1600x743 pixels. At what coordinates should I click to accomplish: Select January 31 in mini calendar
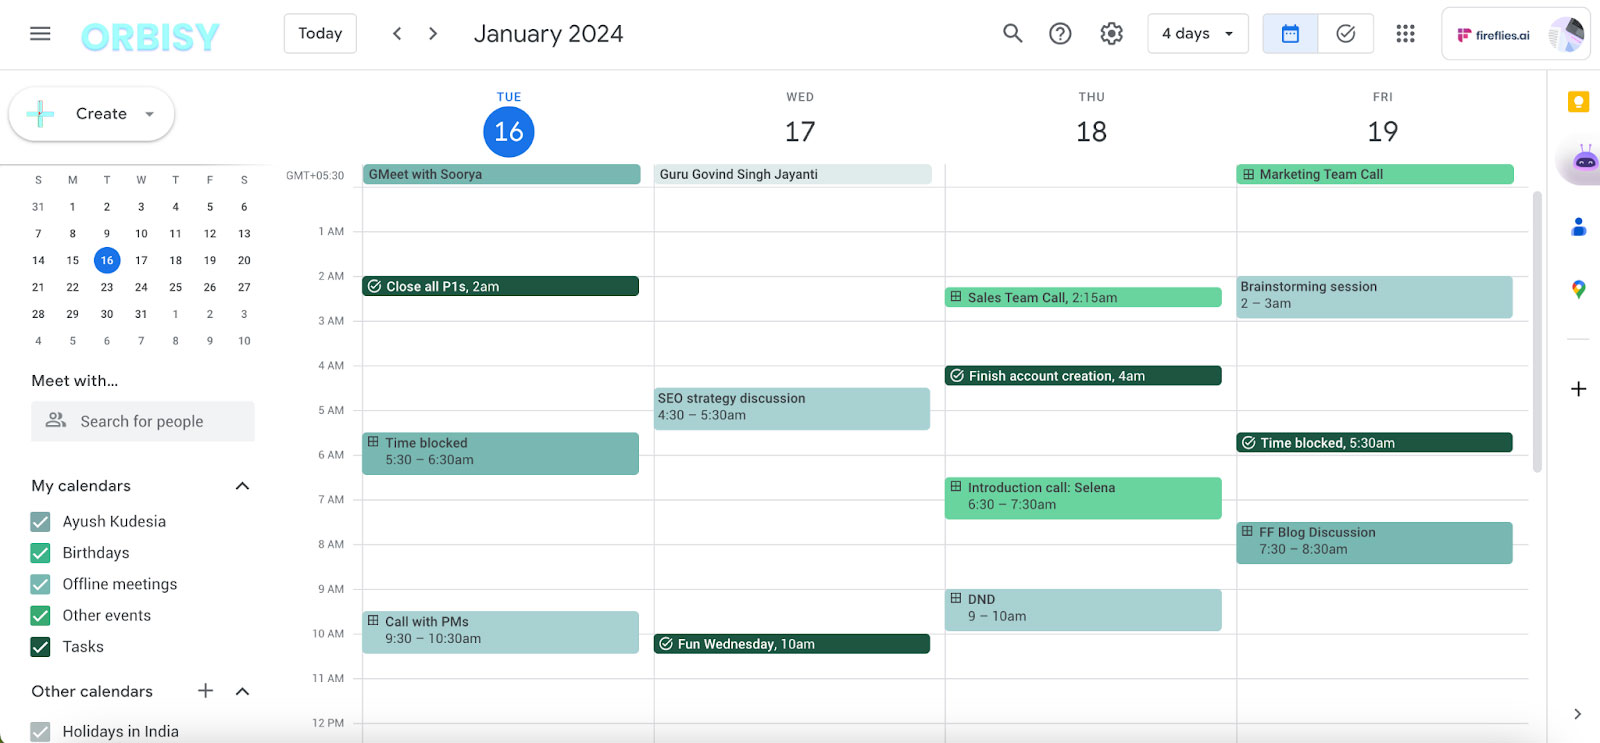point(141,314)
